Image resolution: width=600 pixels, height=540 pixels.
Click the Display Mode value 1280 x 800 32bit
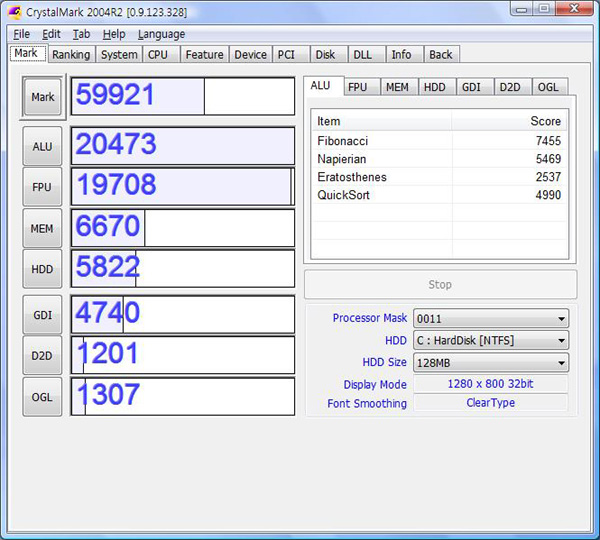pyautogui.click(x=491, y=384)
